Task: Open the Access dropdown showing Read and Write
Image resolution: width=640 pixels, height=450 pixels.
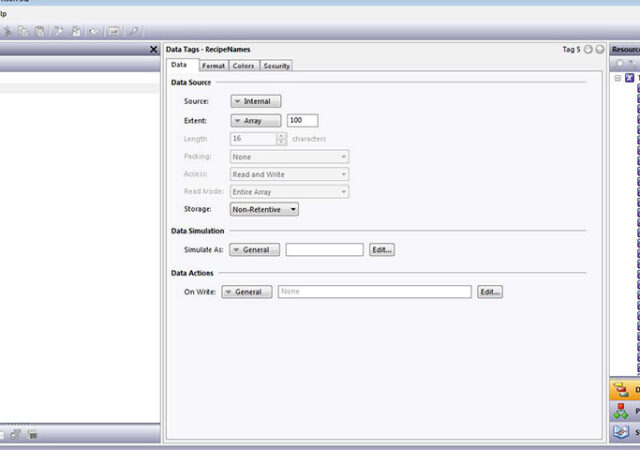Action: click(x=289, y=174)
